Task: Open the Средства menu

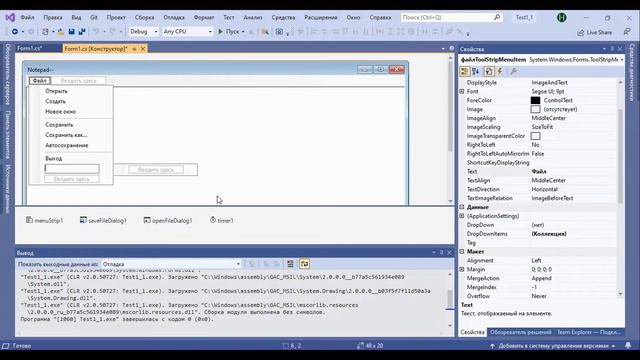Action: (283, 17)
